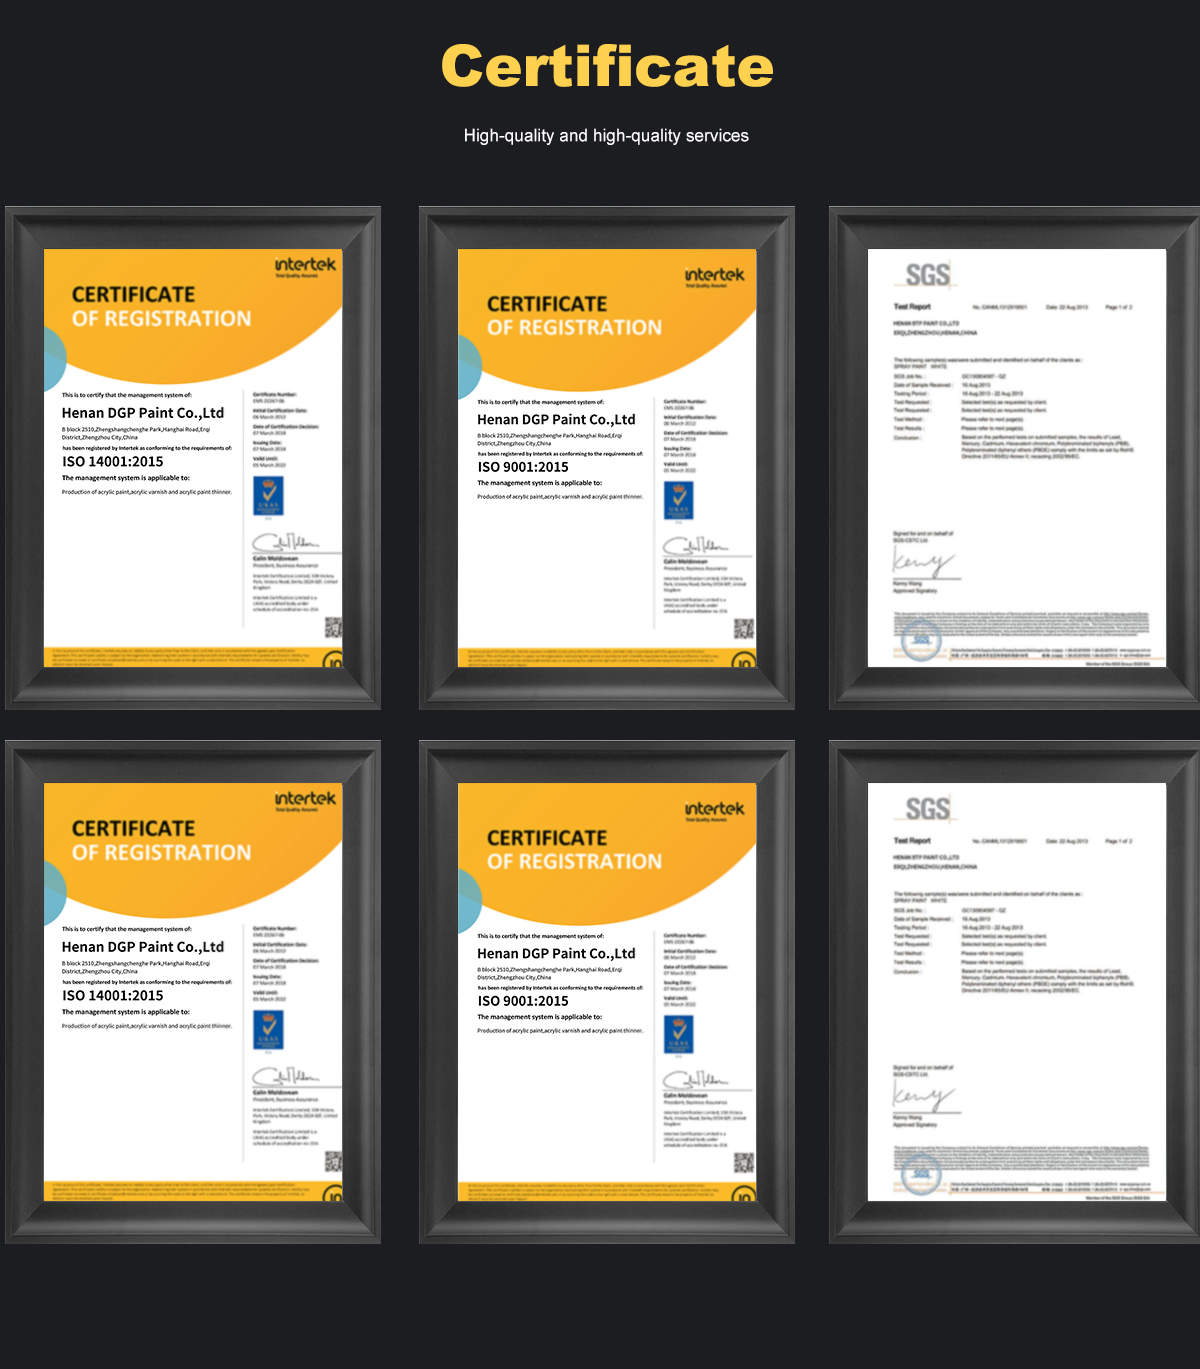Click the Intertek logo on top-row ISO 14001 certificate
The width and height of the screenshot is (1200, 1369).
305,266
